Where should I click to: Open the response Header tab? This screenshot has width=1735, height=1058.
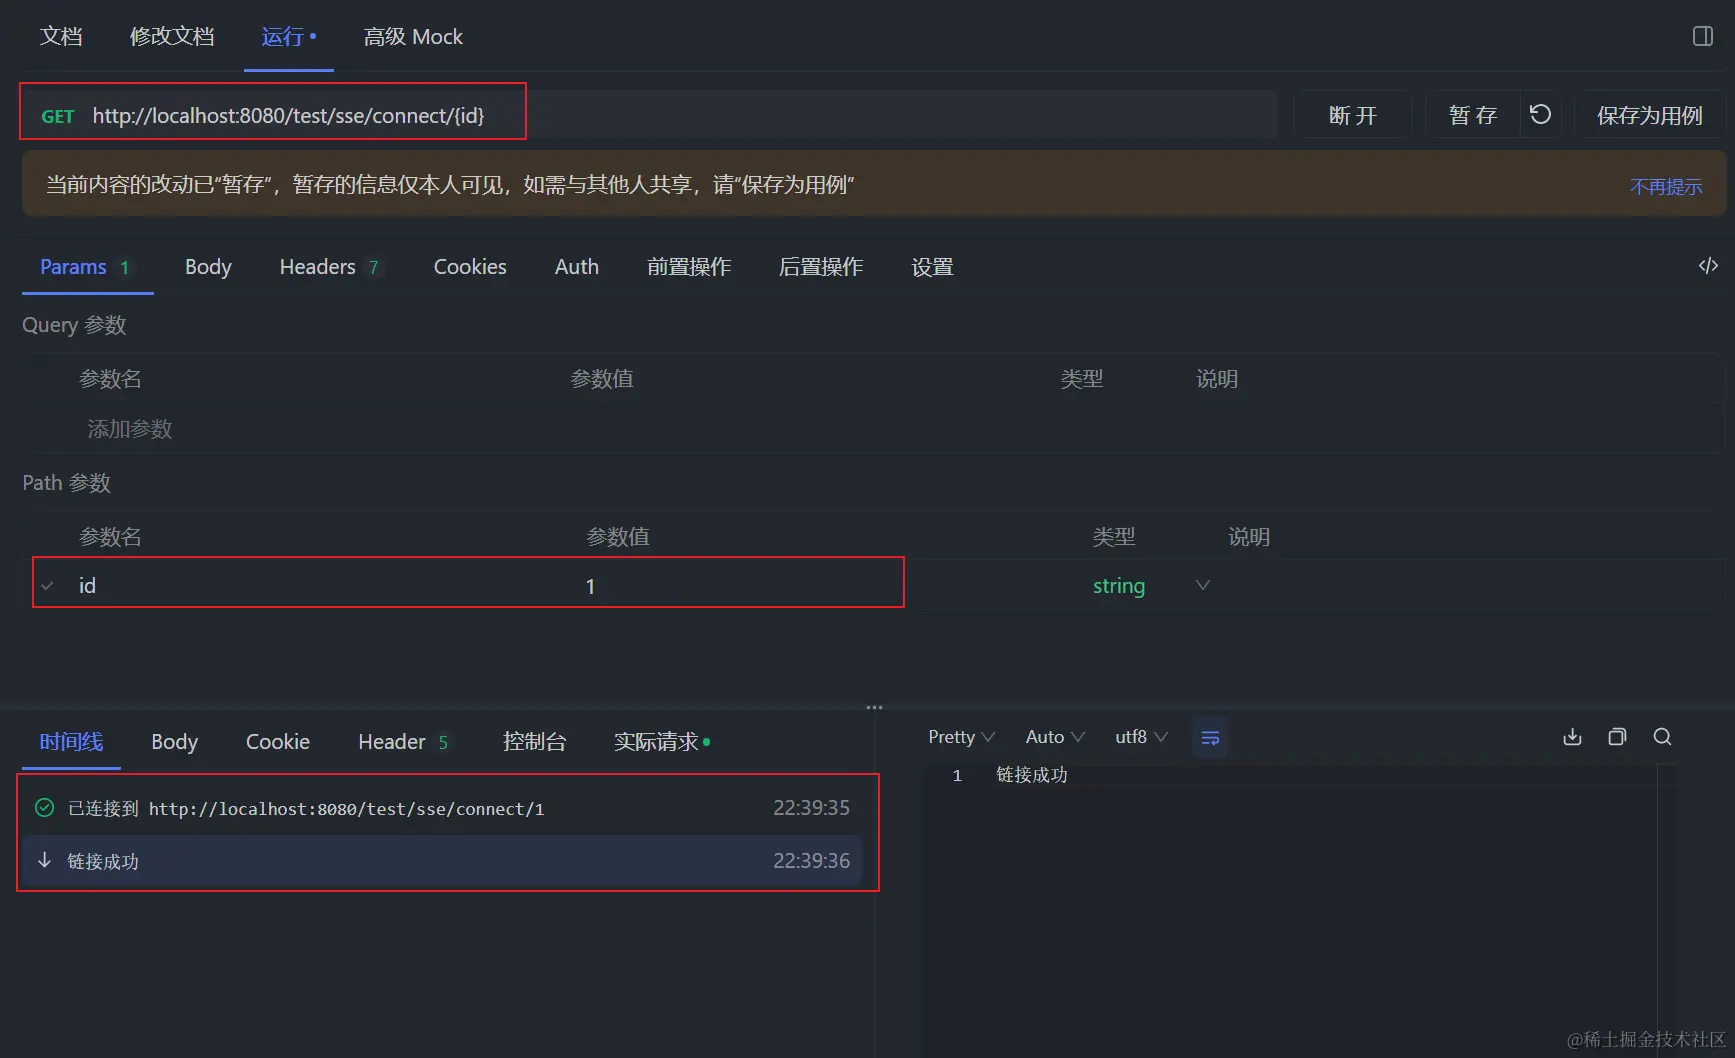403,742
